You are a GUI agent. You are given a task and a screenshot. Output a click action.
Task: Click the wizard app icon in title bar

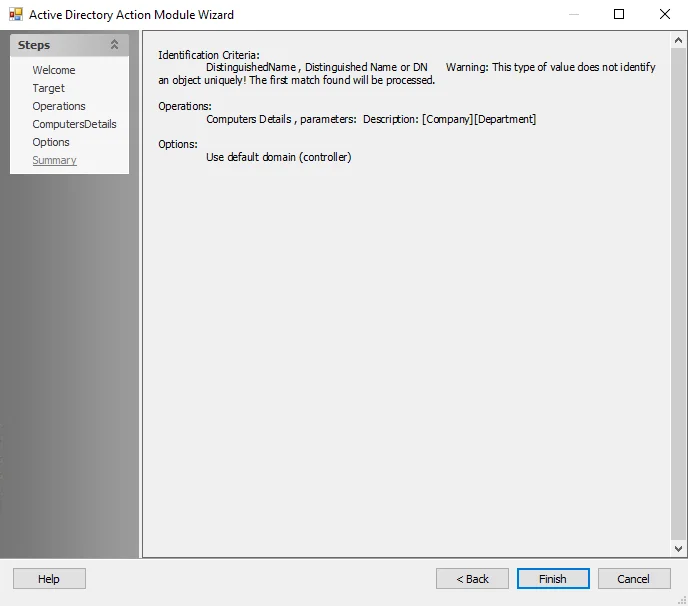16,14
